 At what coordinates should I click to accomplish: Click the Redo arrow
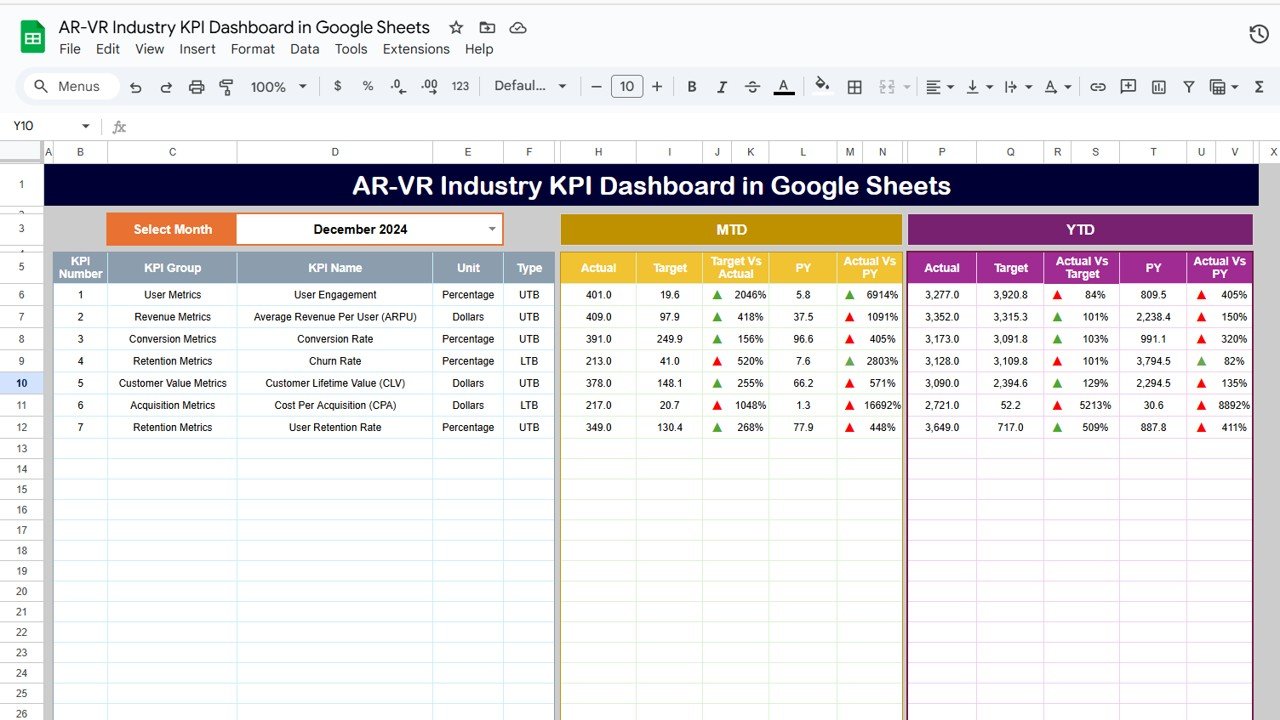(x=166, y=87)
